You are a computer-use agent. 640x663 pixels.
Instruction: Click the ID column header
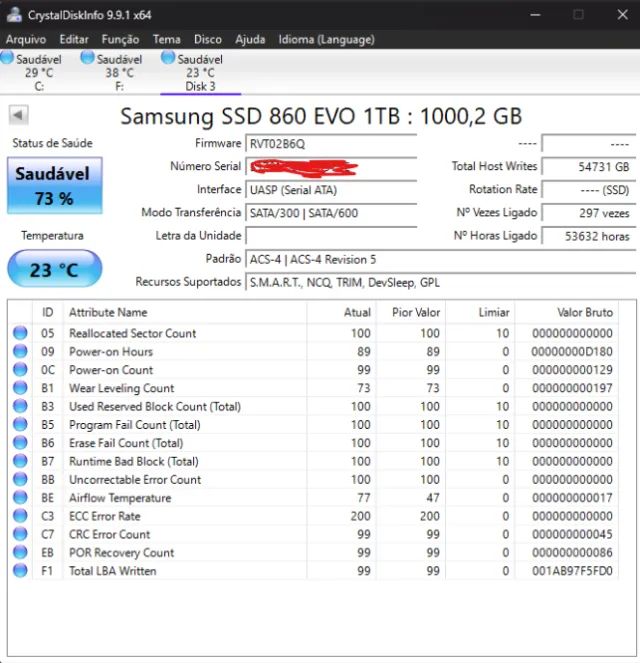coord(48,312)
